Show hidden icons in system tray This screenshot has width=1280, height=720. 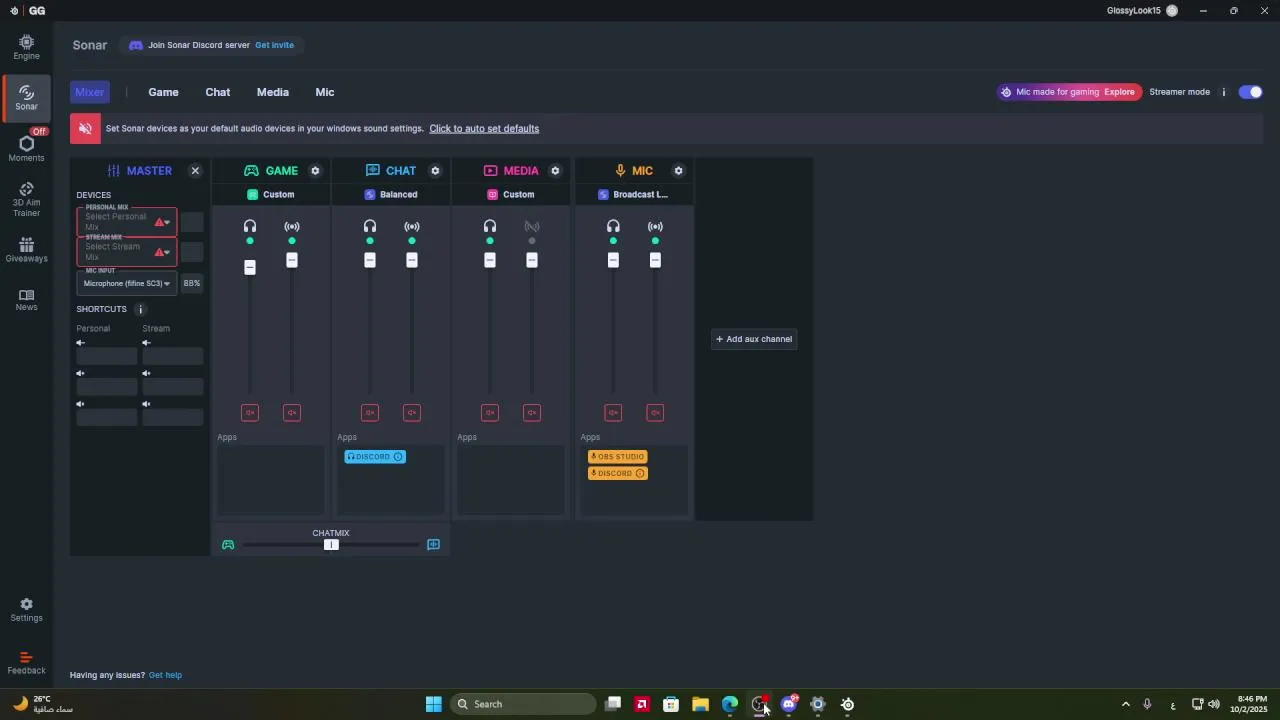coord(1125,704)
